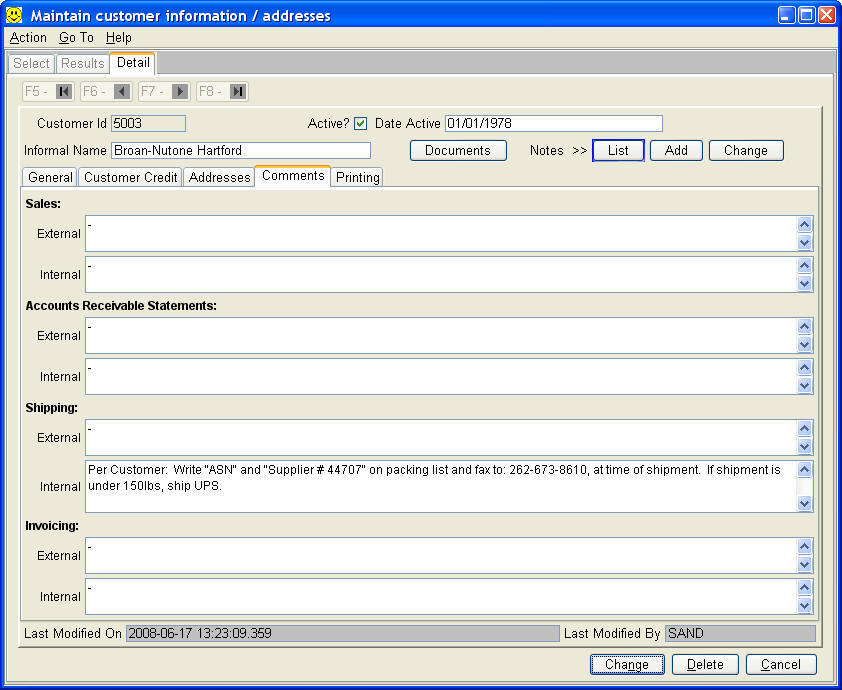The width and height of the screenshot is (842, 690).
Task: Go to previous record with F6 button
Action: tap(106, 91)
